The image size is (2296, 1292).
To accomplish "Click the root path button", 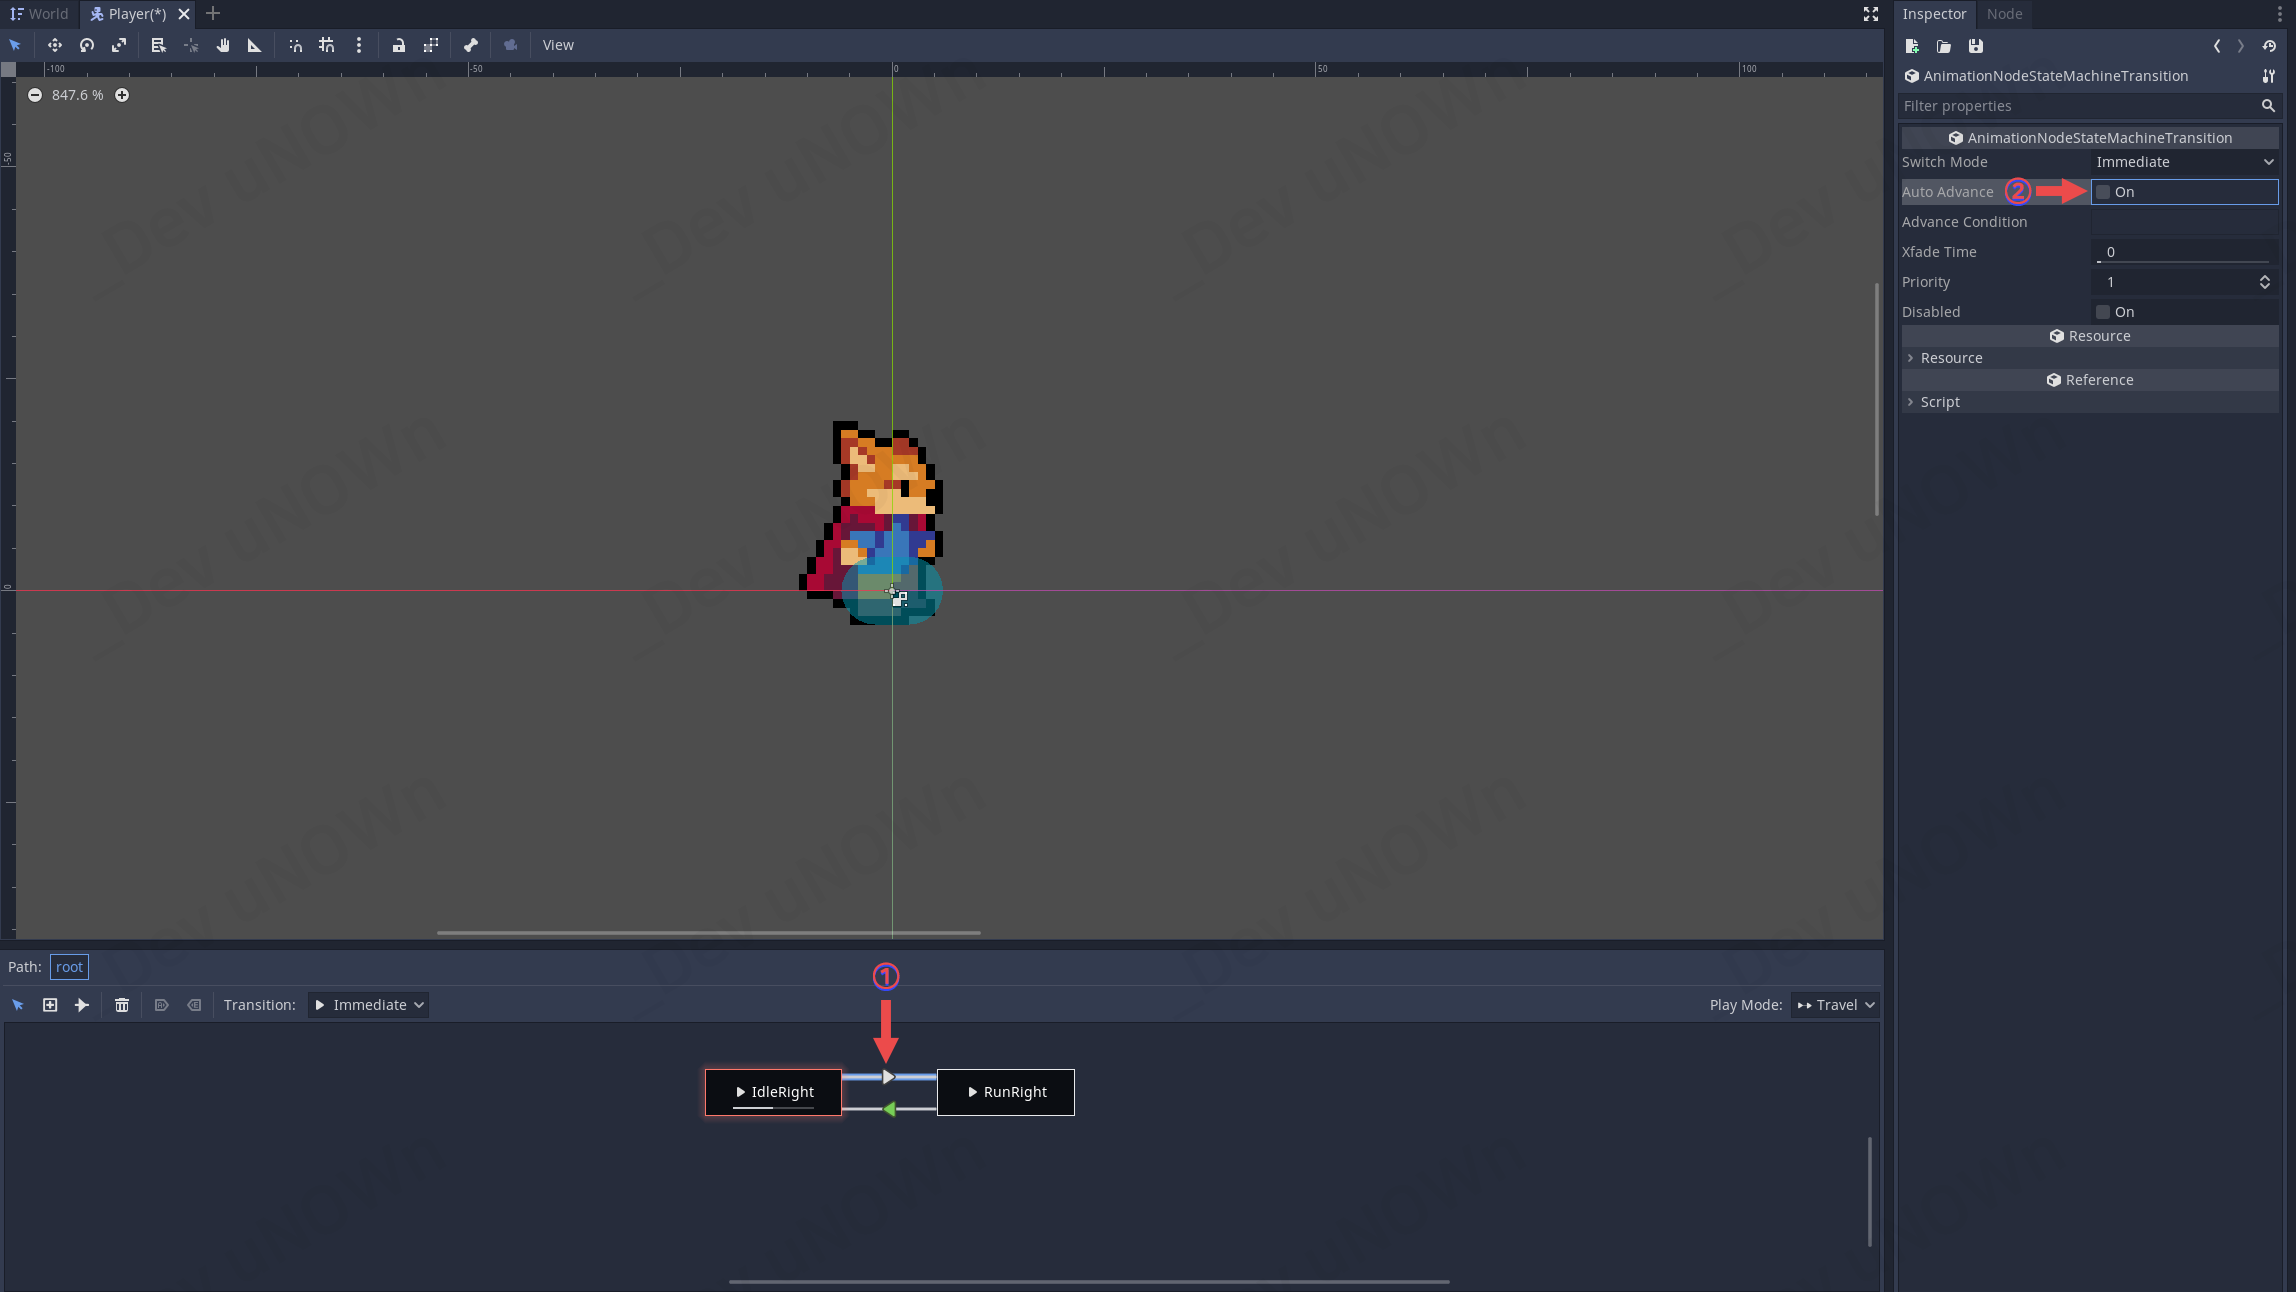I will click(x=69, y=967).
